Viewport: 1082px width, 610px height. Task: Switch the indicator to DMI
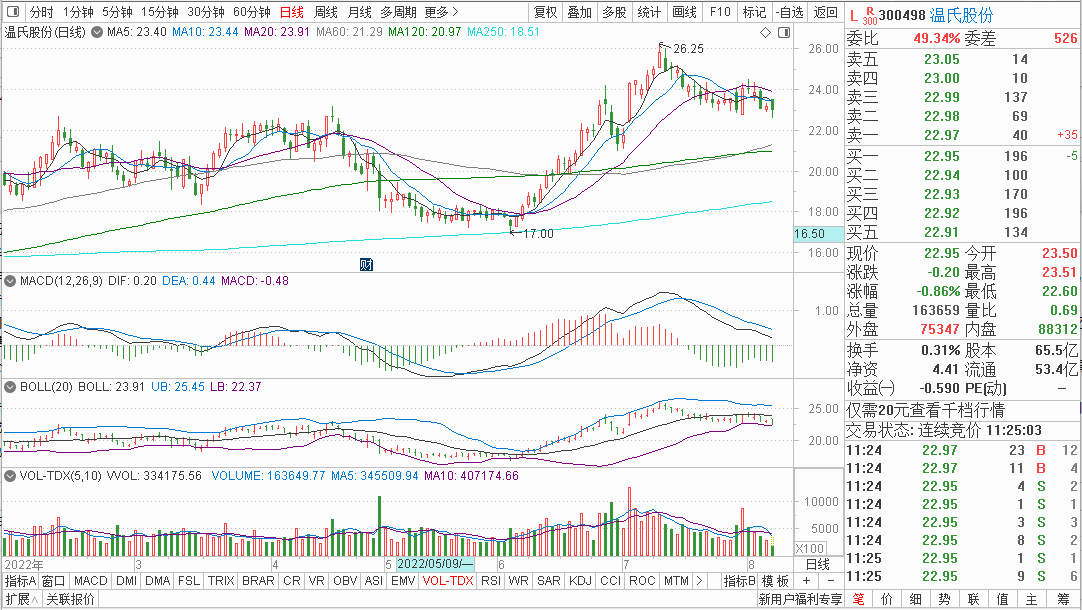pos(126,581)
